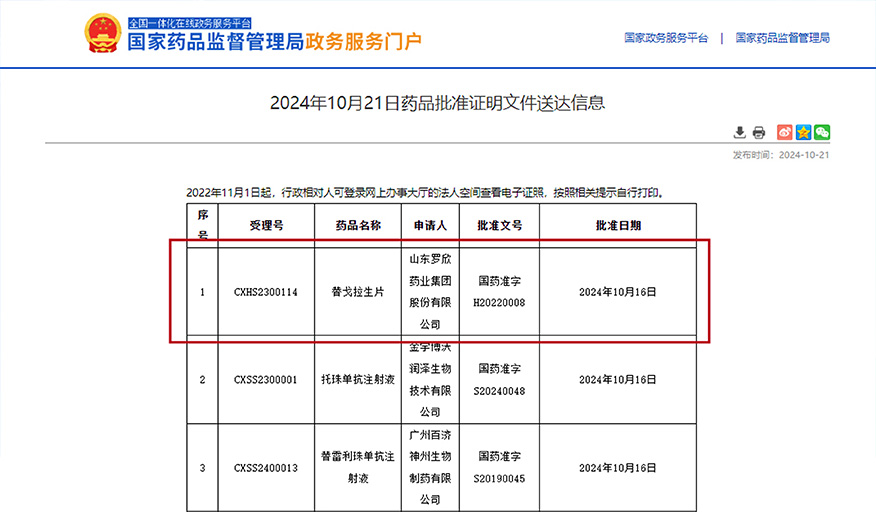Share the page via Weibo icon
The width and height of the screenshot is (876, 512).
(785, 132)
